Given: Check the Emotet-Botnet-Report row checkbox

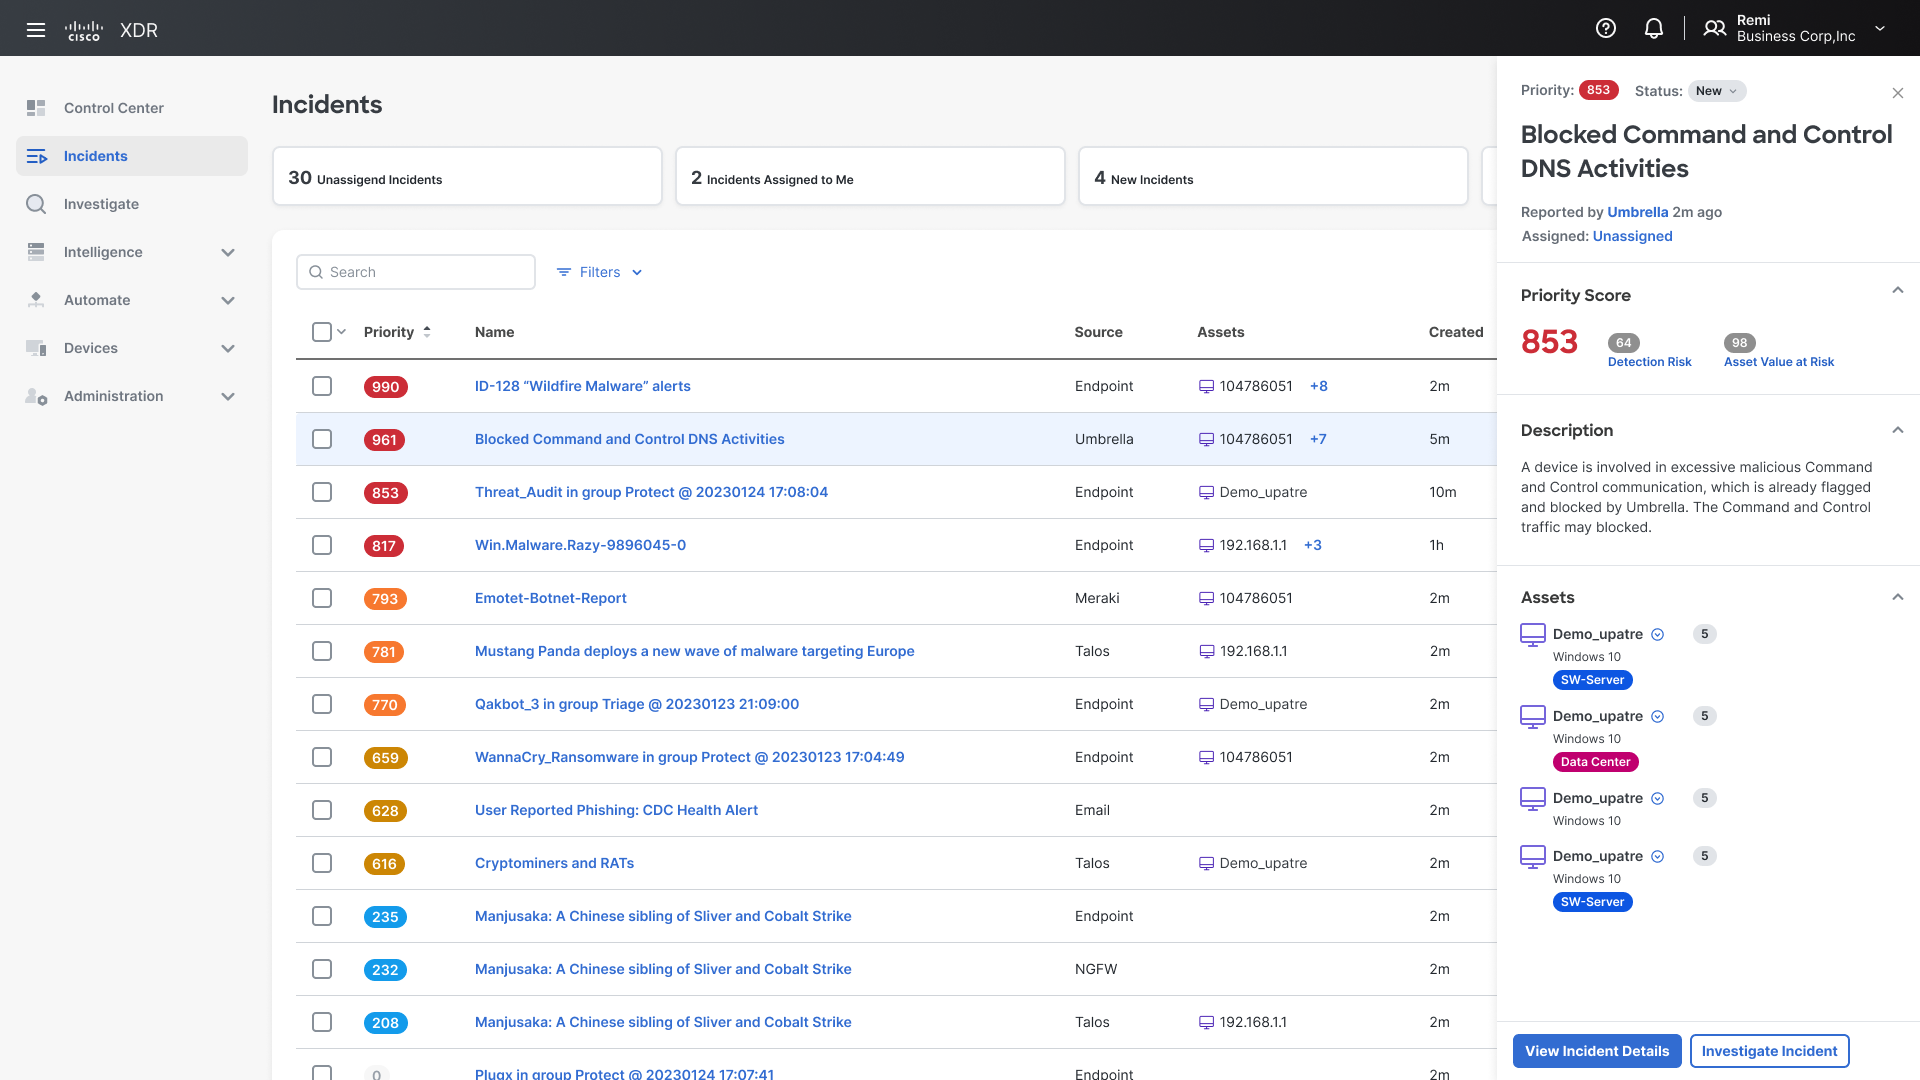Looking at the screenshot, I should (322, 598).
